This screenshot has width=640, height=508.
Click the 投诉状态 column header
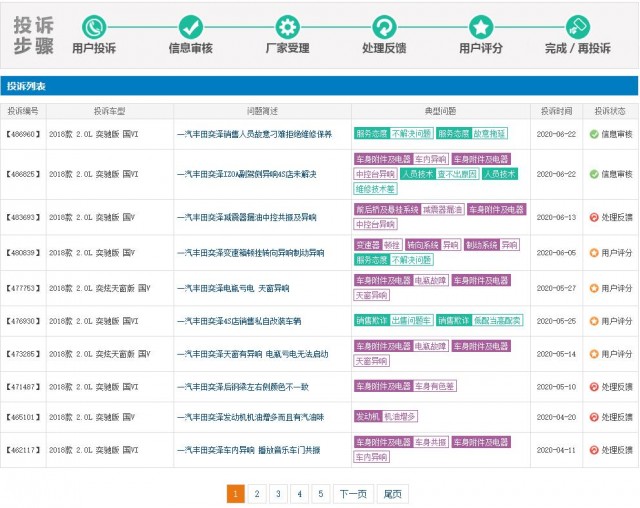click(610, 111)
